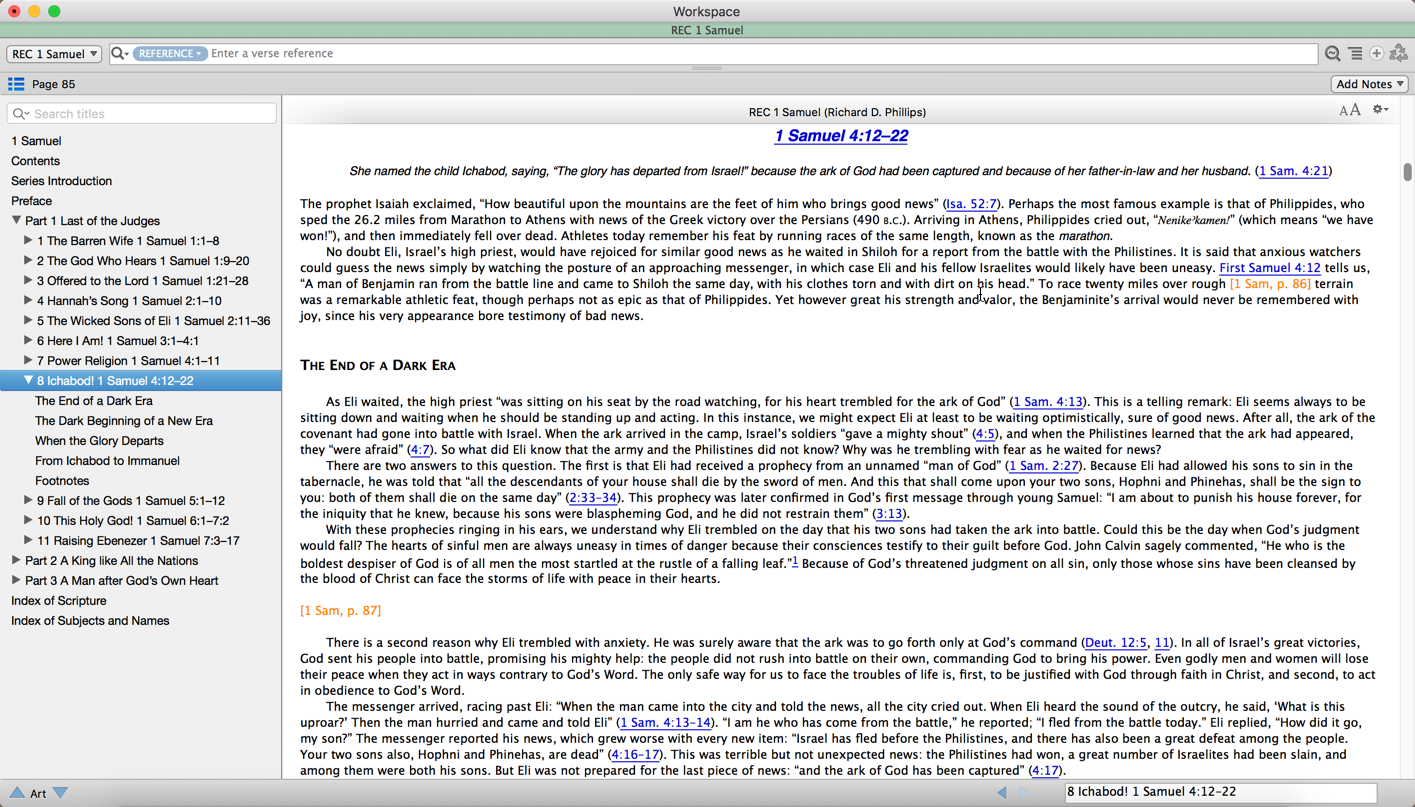Click the 1 Samuel 4:12–22 heading link
The width and height of the screenshot is (1415, 807).
tap(841, 136)
